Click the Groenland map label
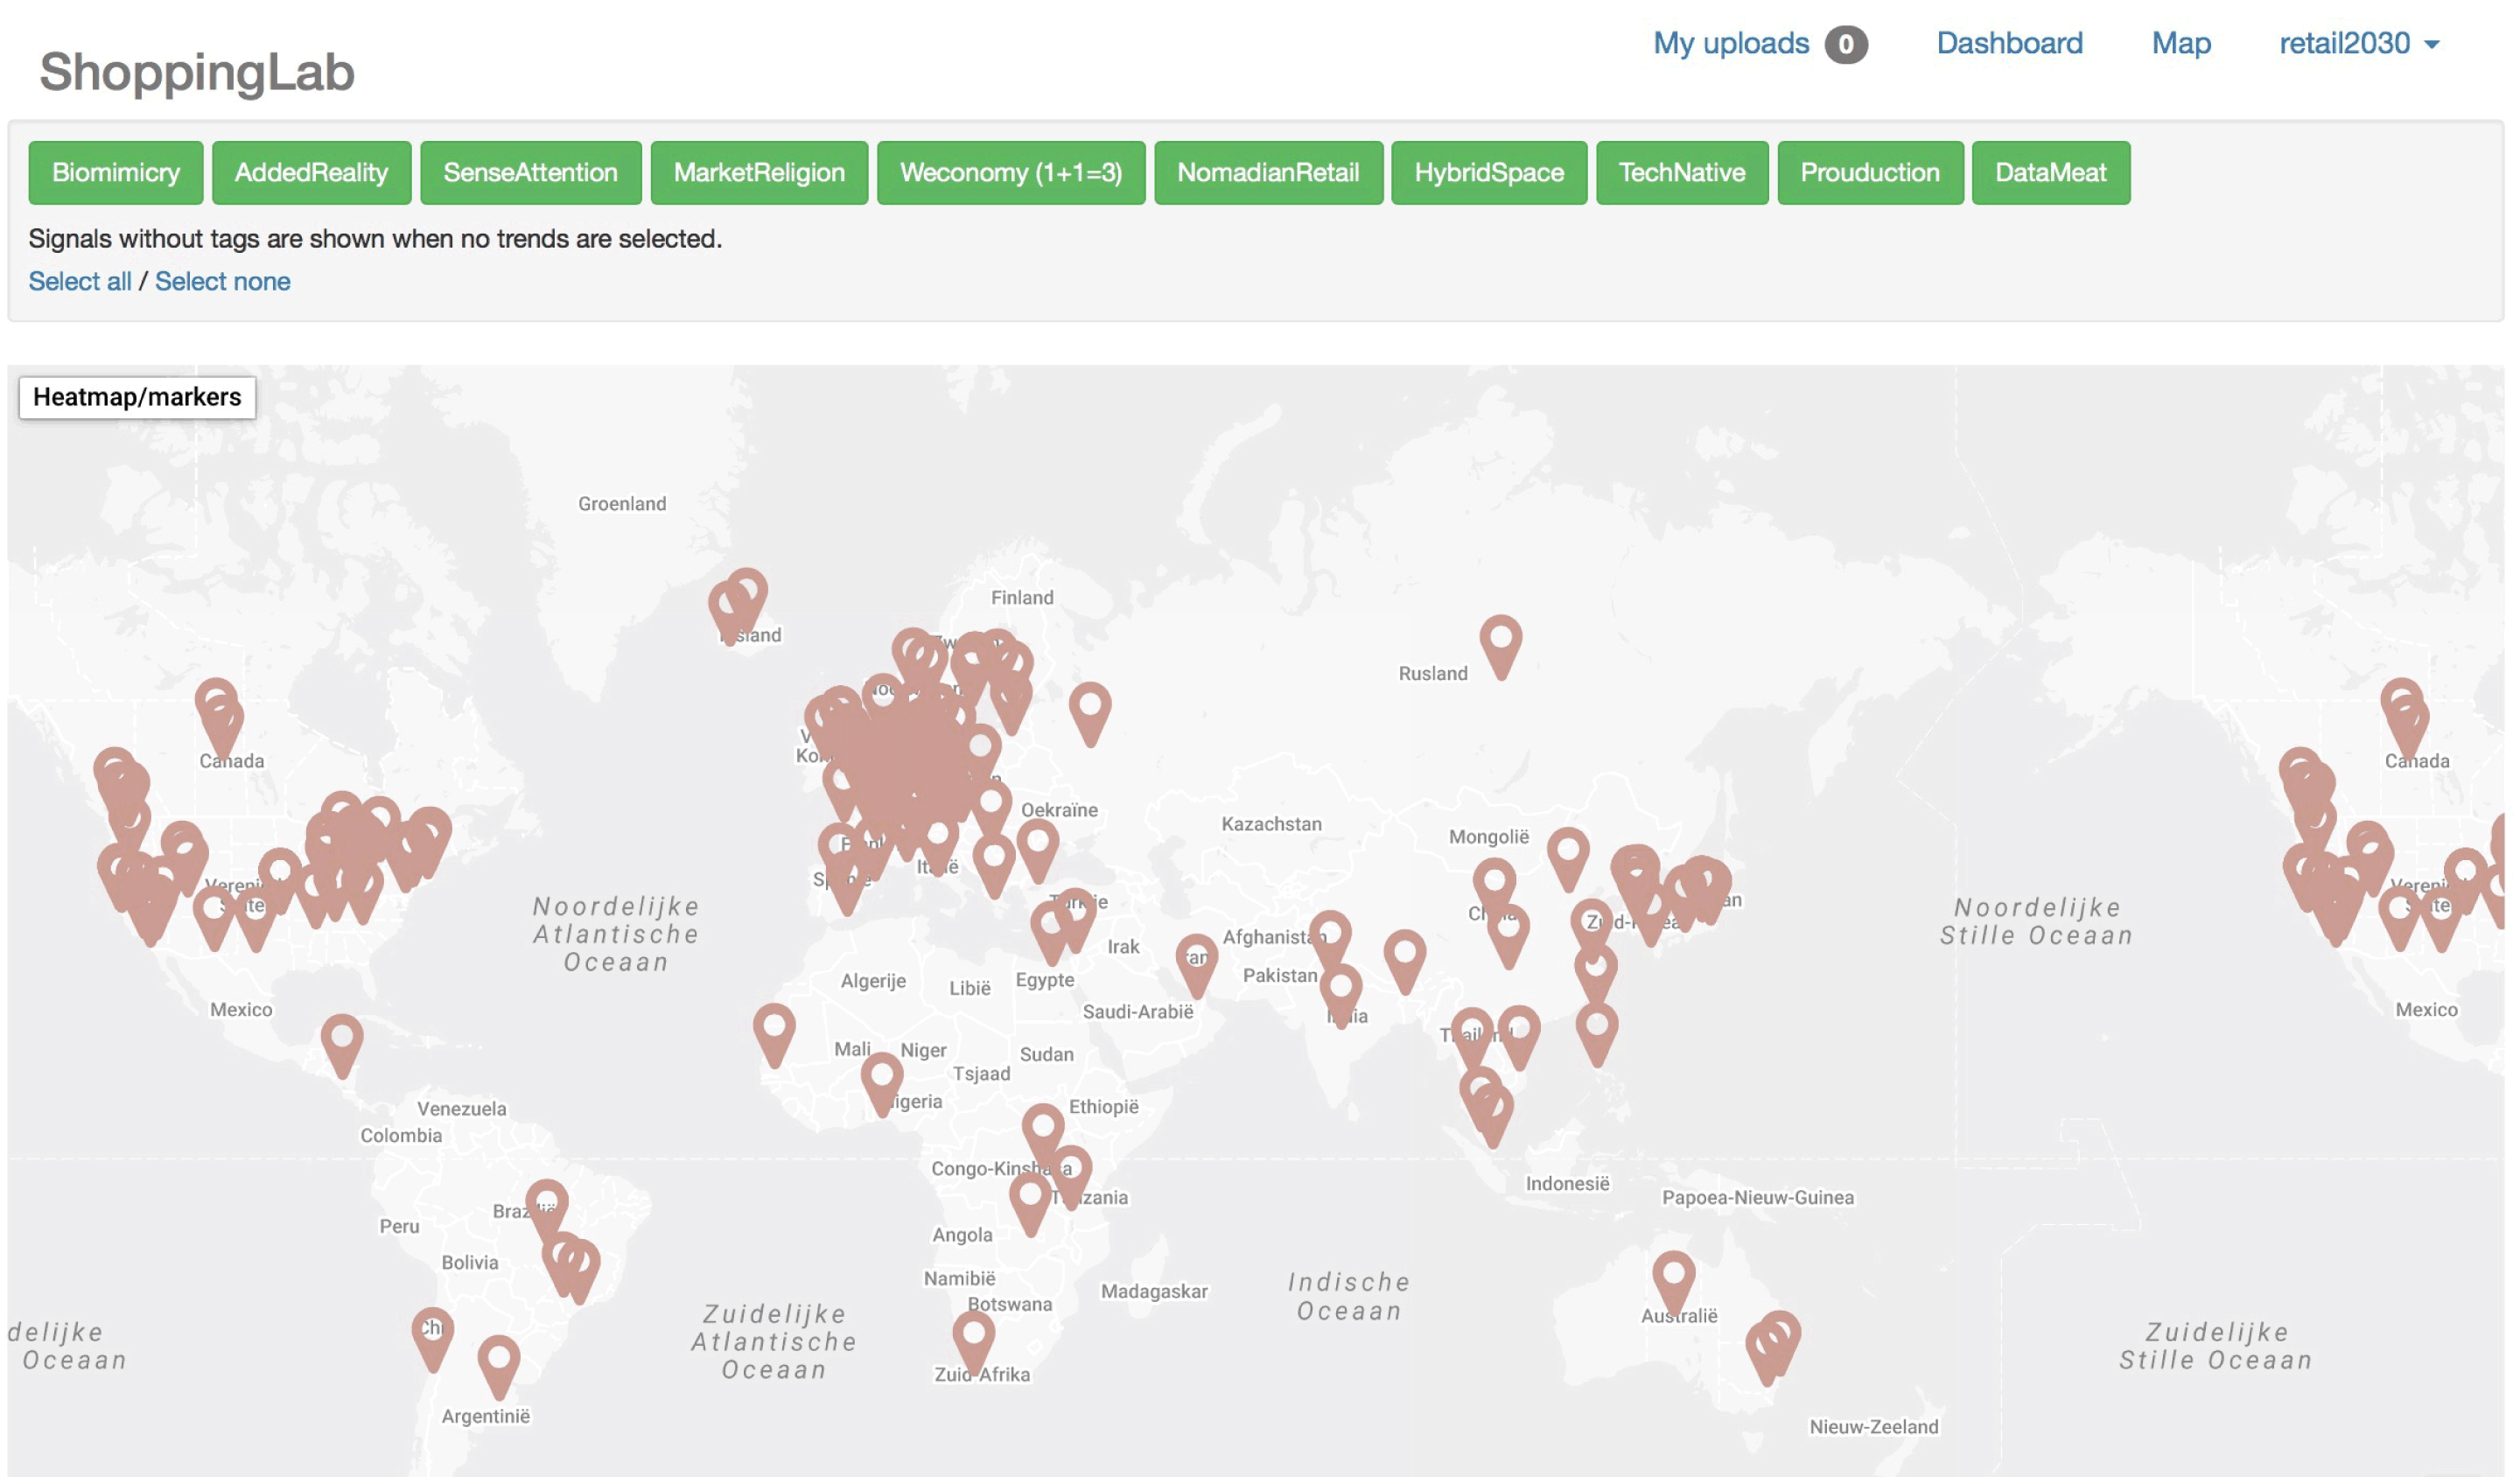 622,504
